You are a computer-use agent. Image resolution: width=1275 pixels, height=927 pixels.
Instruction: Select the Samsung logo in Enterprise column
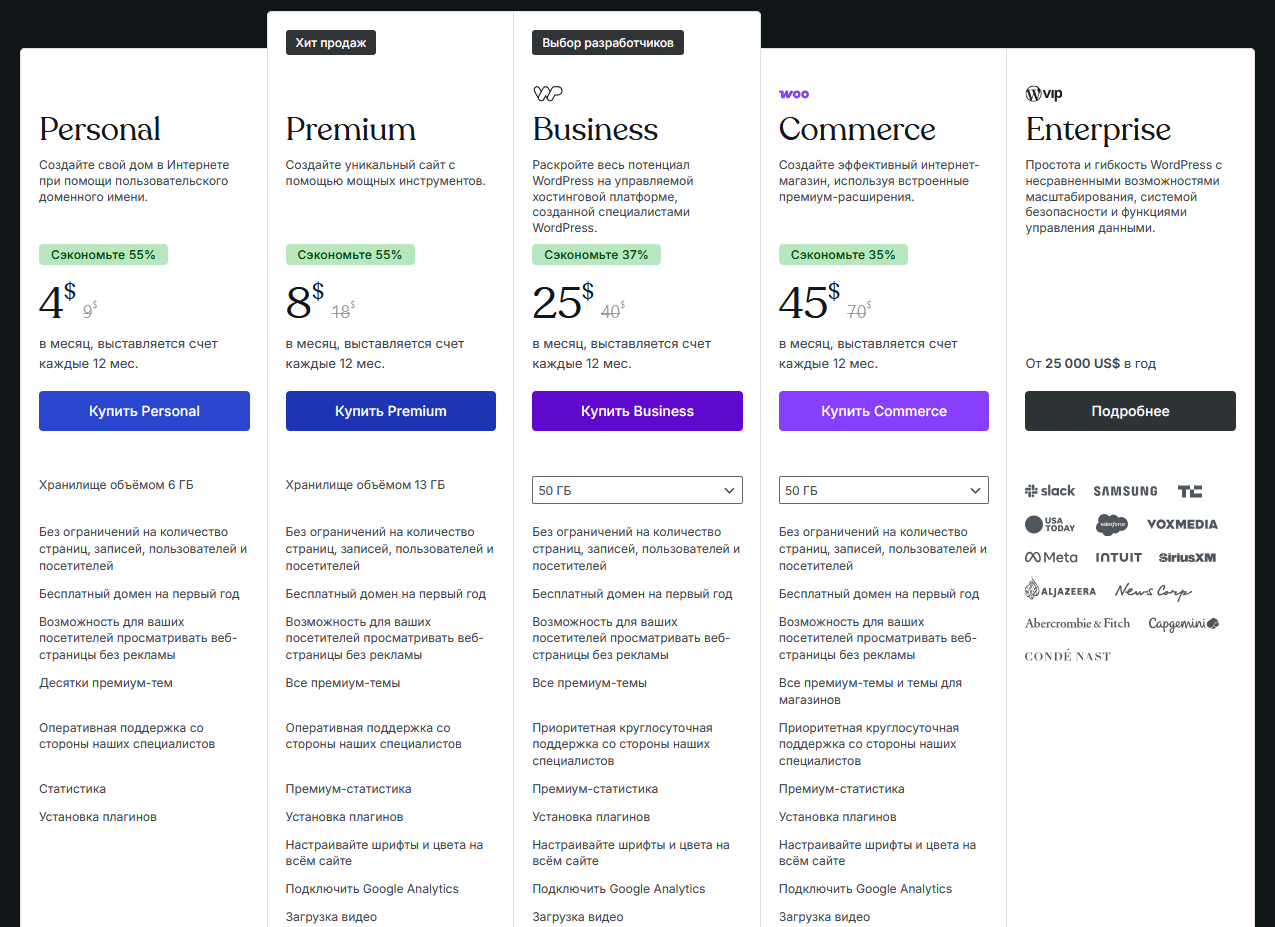coord(1125,491)
